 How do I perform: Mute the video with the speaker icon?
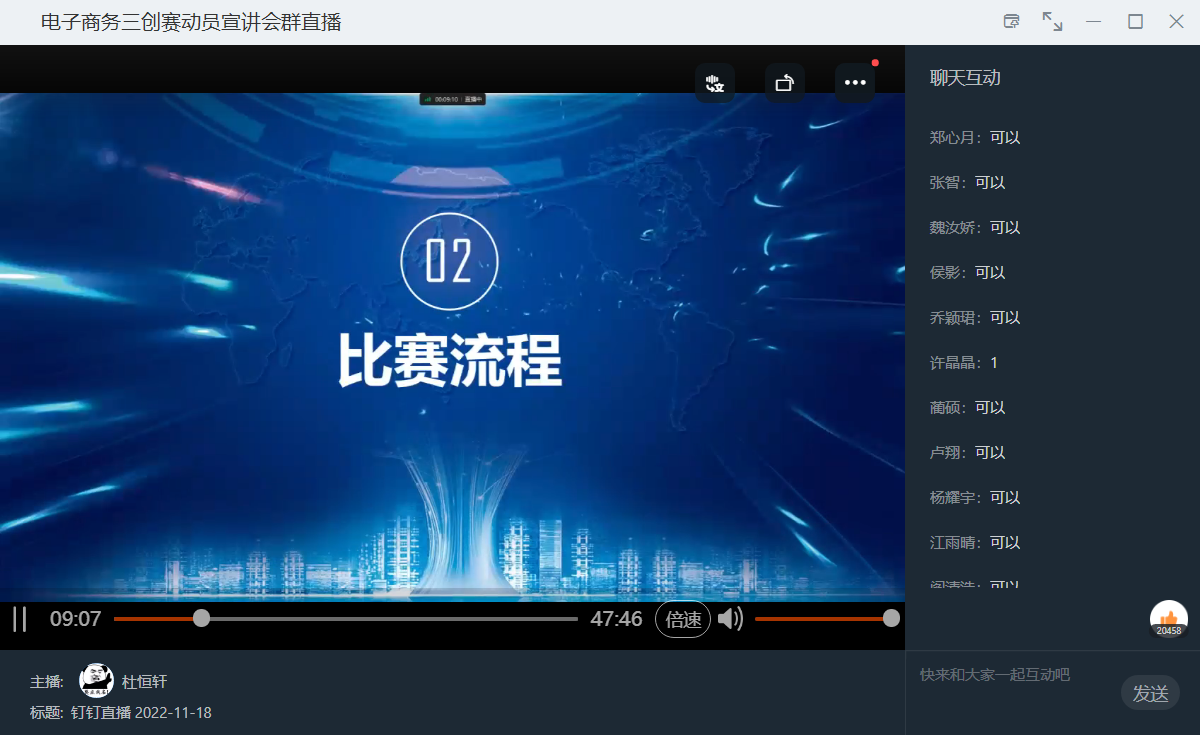730,619
